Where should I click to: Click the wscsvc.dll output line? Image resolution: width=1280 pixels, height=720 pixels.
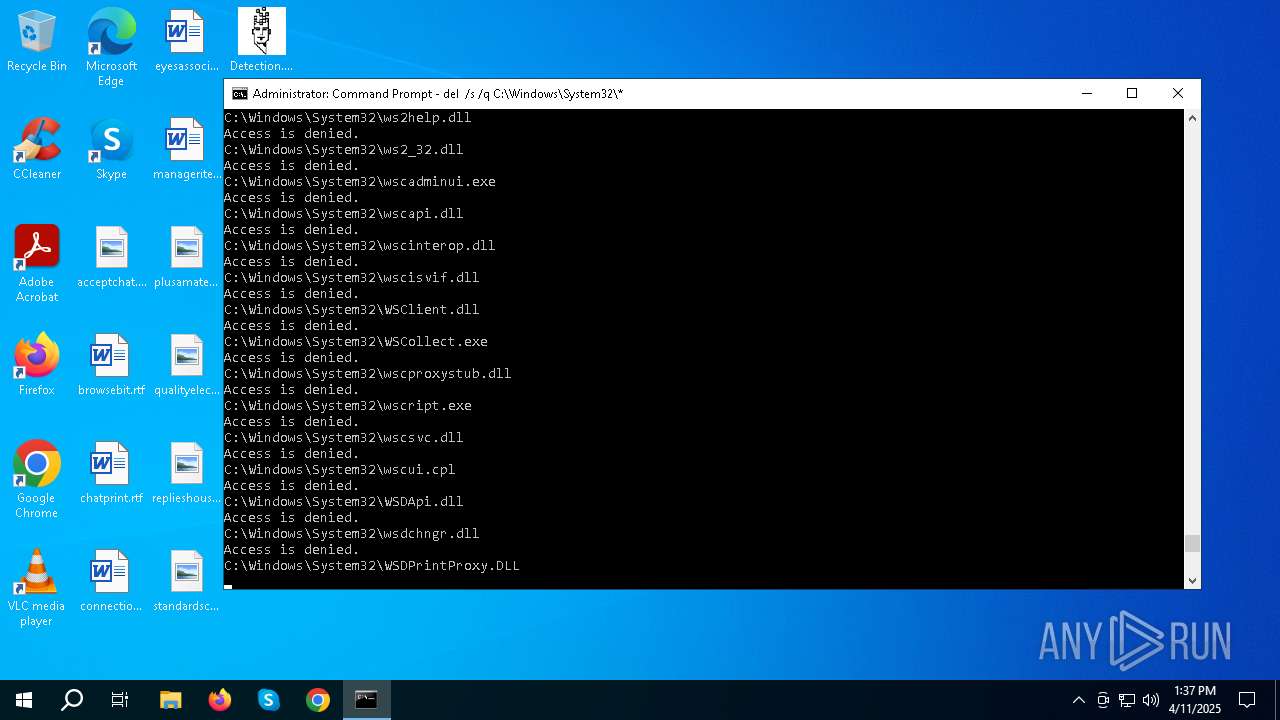click(344, 438)
